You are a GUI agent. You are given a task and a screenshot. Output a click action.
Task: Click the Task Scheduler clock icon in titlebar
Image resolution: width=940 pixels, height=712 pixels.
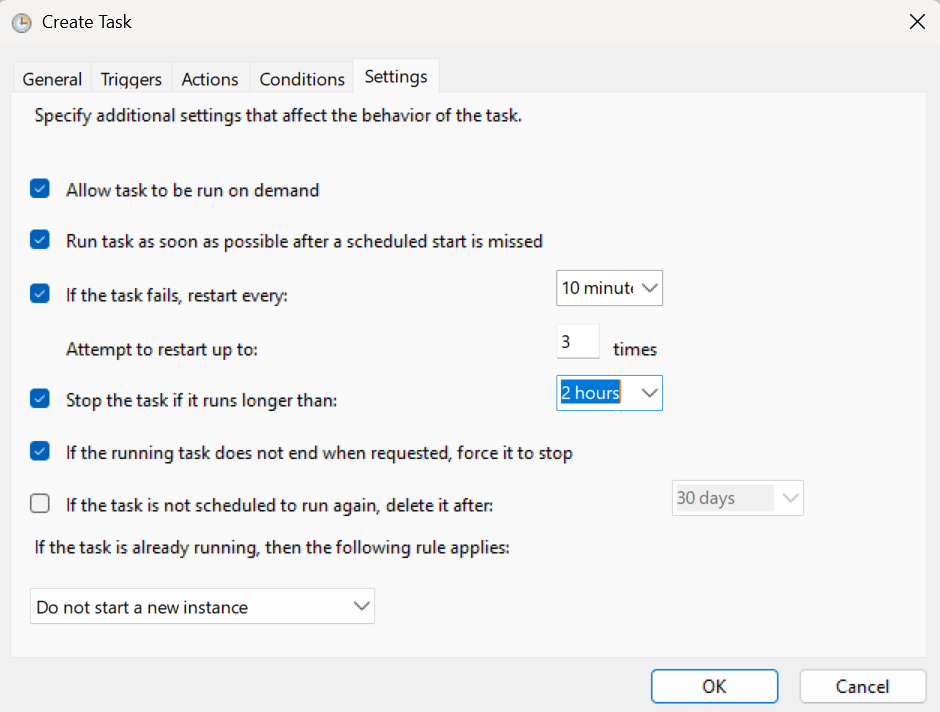[21, 22]
